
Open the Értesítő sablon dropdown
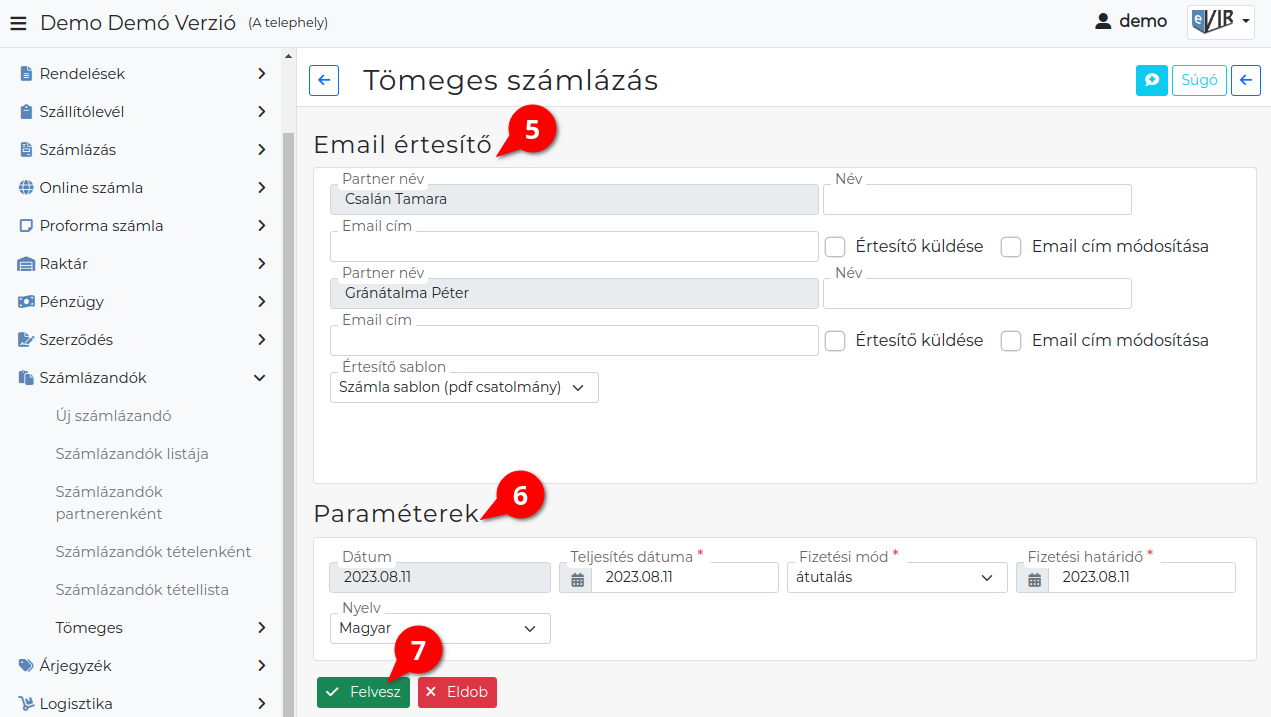point(464,388)
